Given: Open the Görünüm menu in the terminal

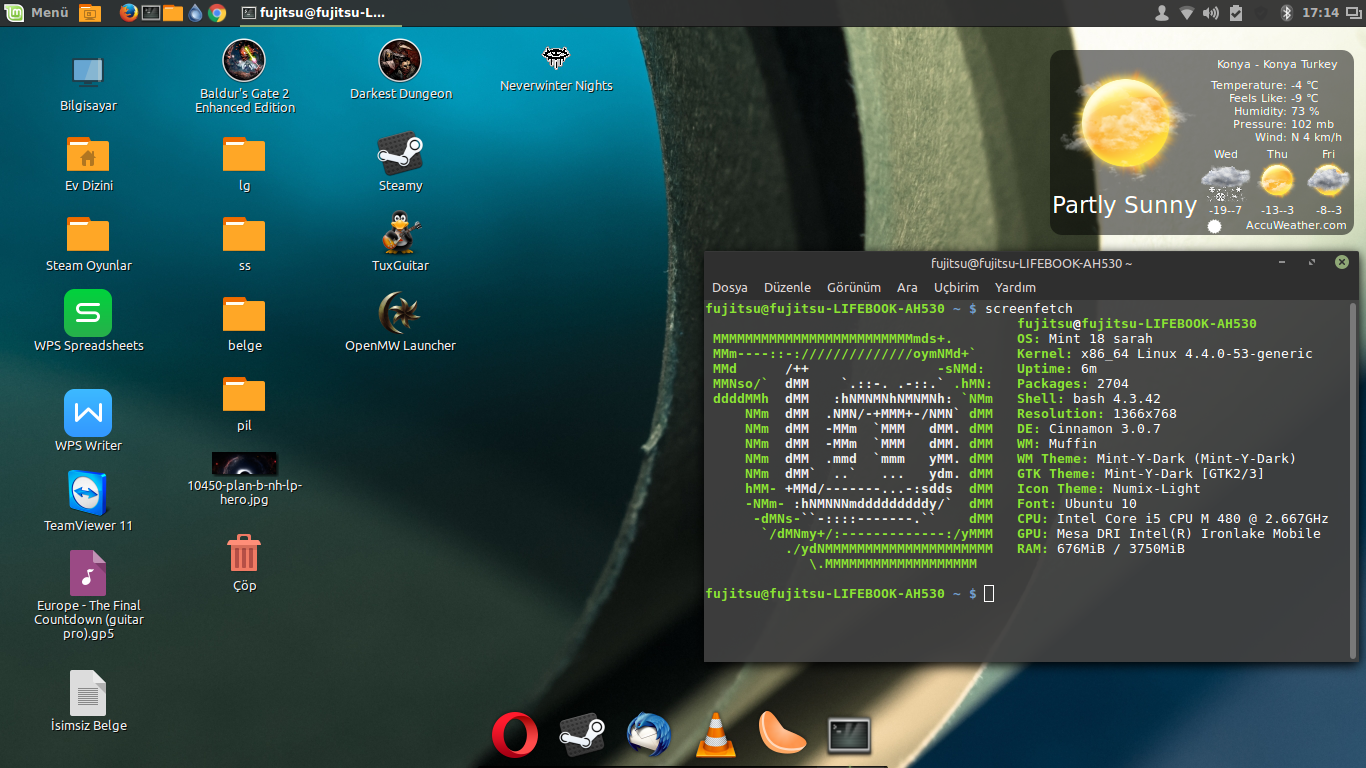Looking at the screenshot, I should (854, 288).
